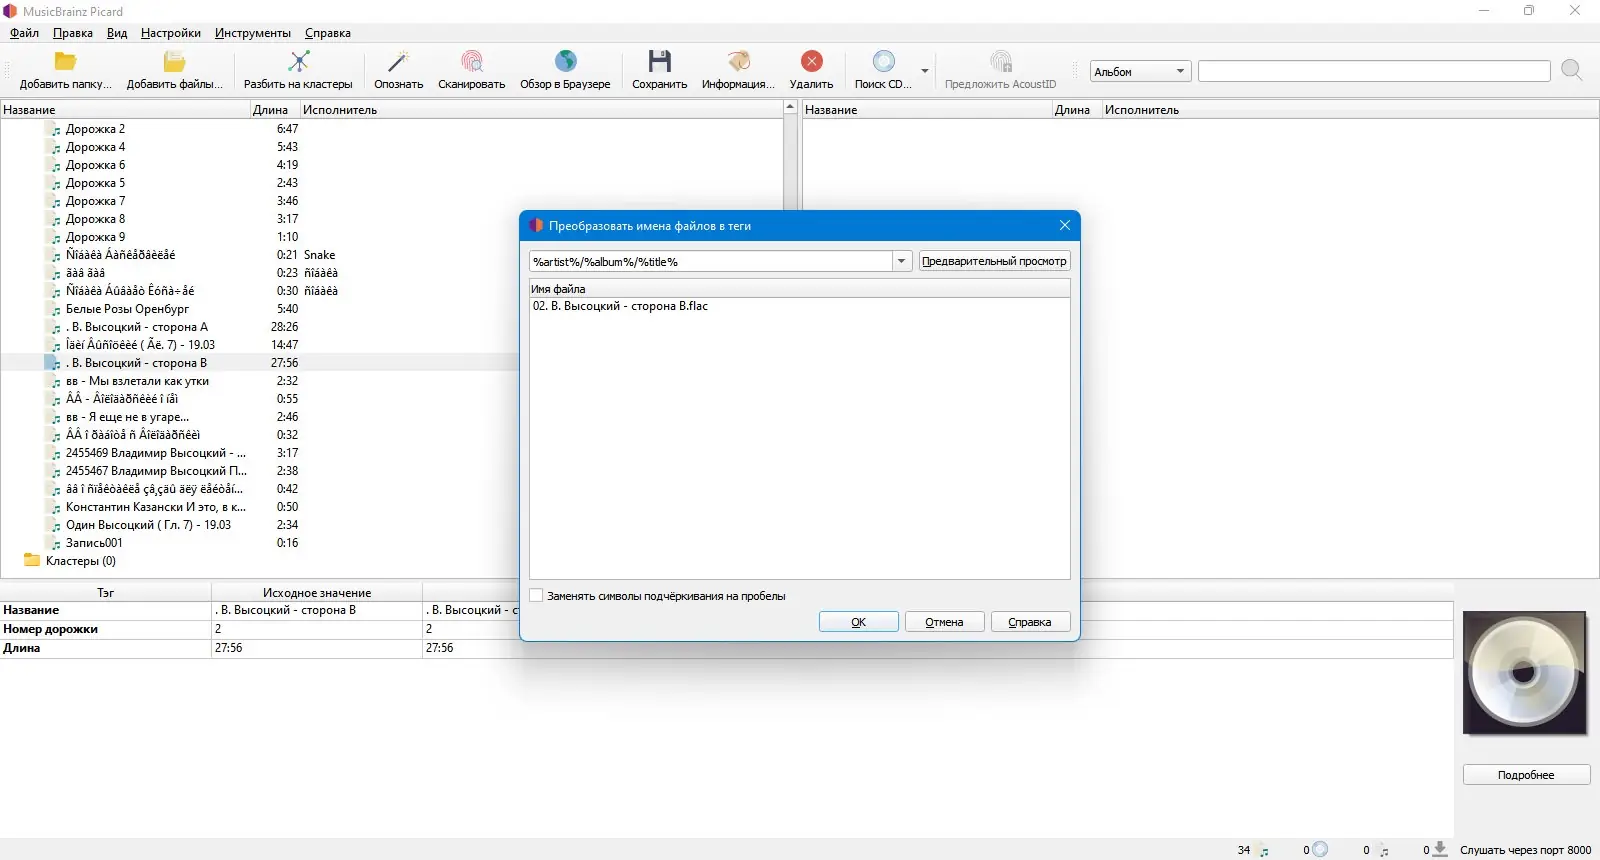Image resolution: width=1600 pixels, height=860 pixels.
Task: Confirm the dialog with OK
Action: point(859,622)
